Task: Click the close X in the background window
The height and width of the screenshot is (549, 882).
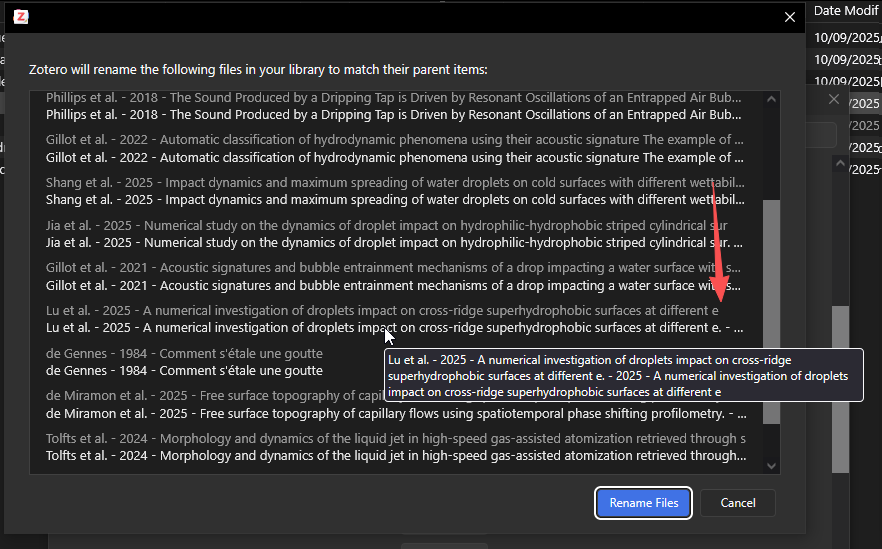Action: [834, 100]
